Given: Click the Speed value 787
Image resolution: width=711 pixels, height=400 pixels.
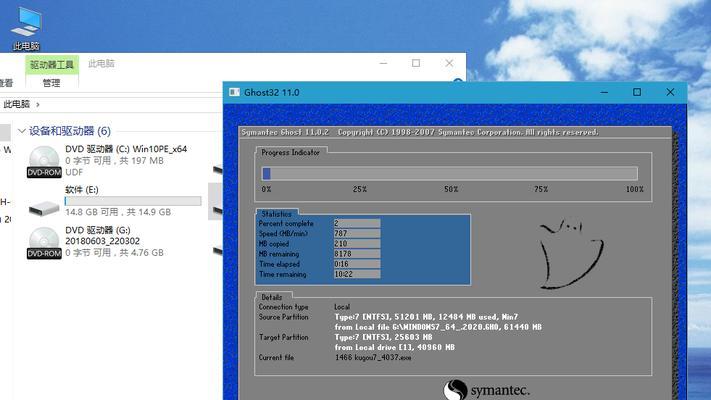Looking at the screenshot, I should pos(357,234).
